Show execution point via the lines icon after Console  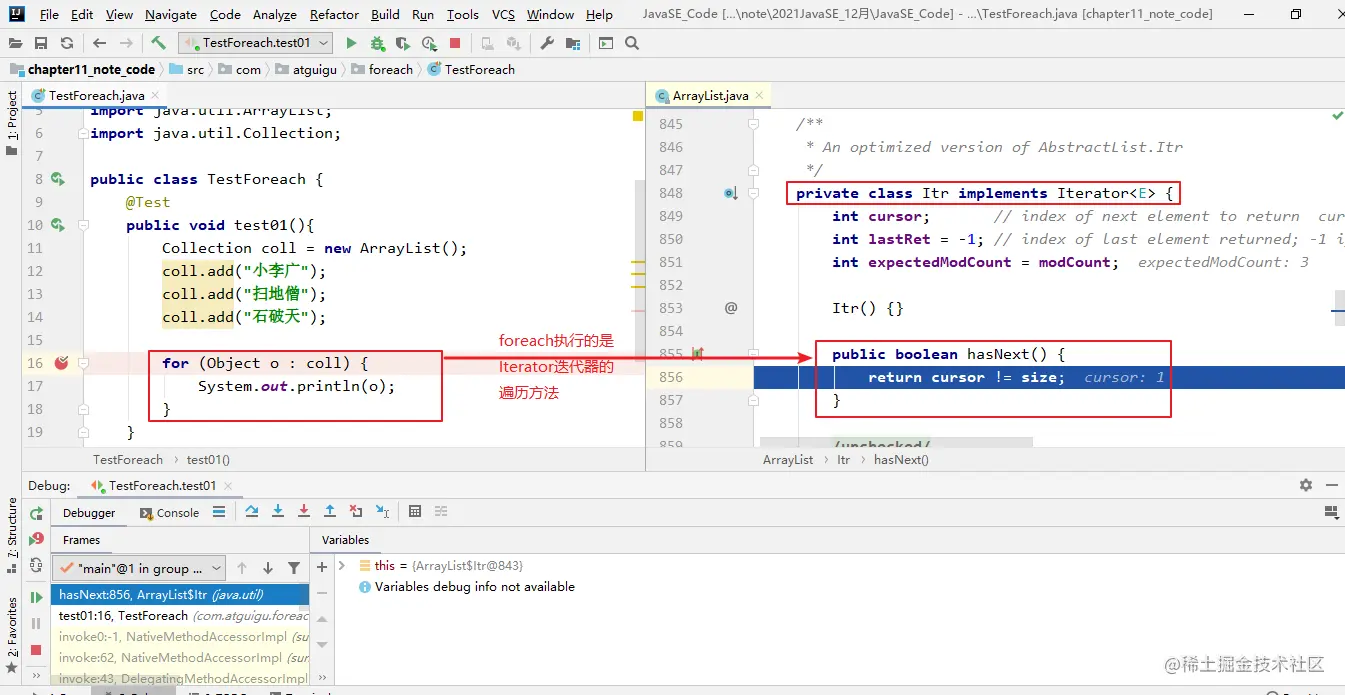pyautogui.click(x=220, y=511)
